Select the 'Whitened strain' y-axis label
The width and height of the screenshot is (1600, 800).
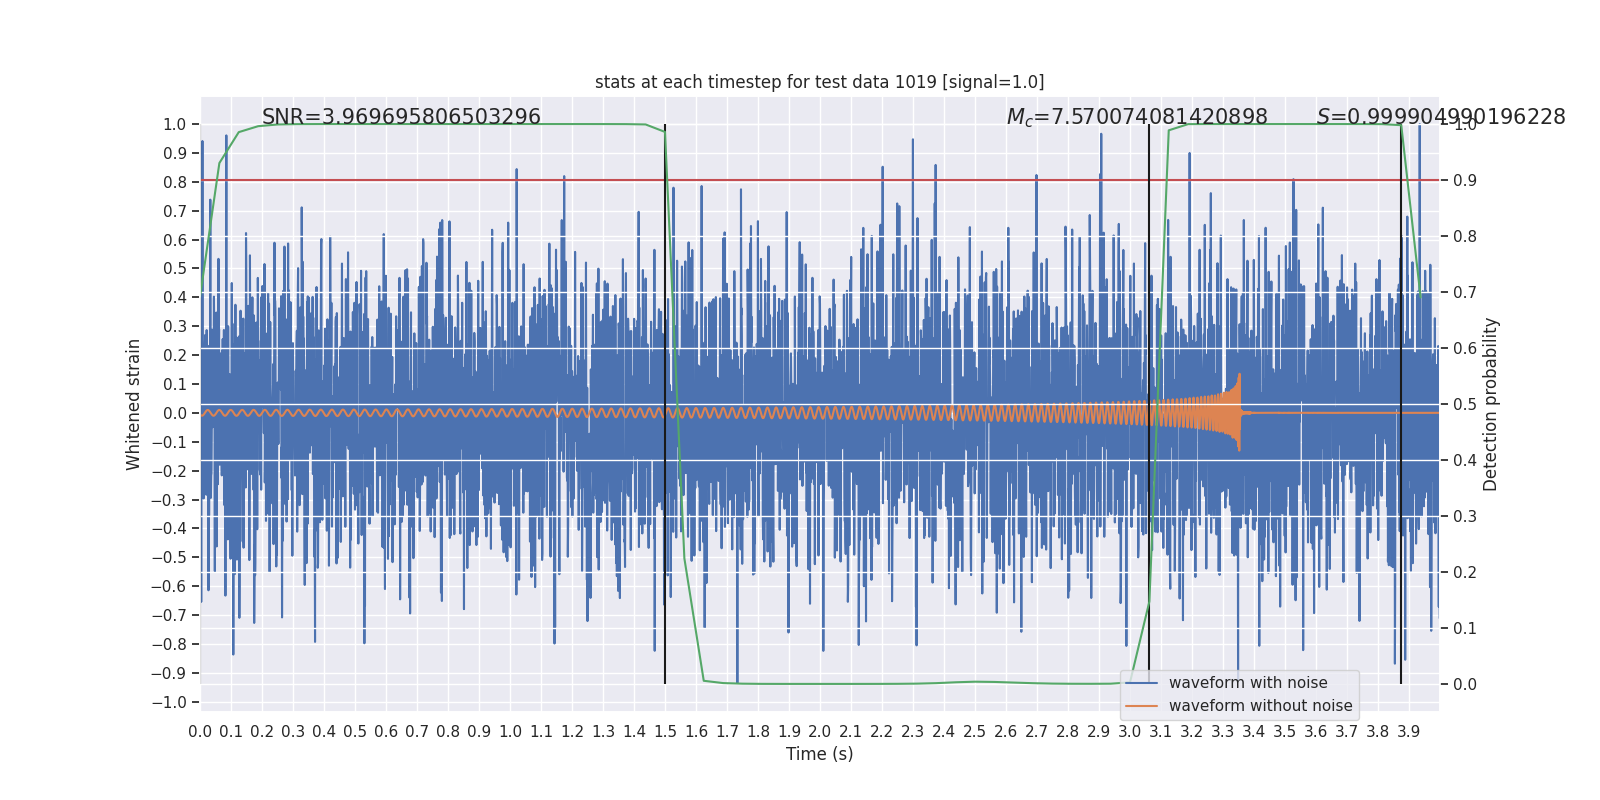[x=134, y=404]
